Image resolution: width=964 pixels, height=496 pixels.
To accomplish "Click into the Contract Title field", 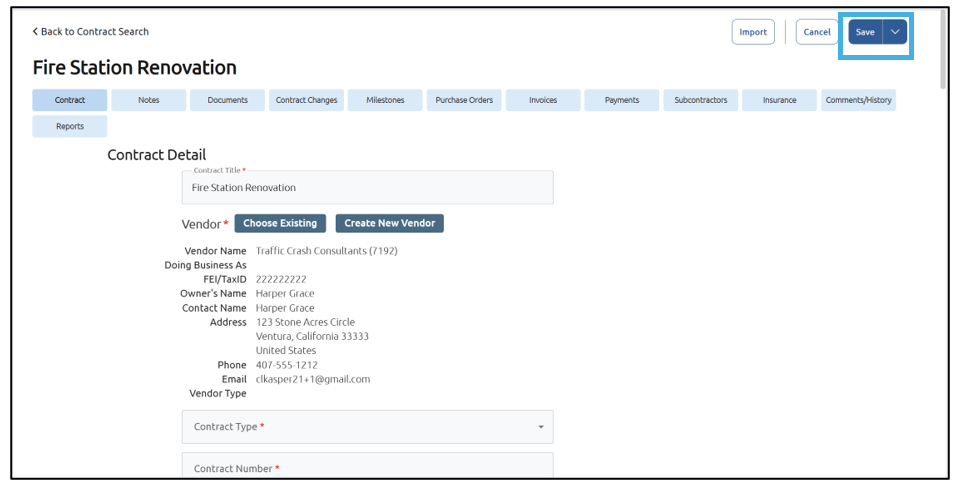I will (x=367, y=188).
